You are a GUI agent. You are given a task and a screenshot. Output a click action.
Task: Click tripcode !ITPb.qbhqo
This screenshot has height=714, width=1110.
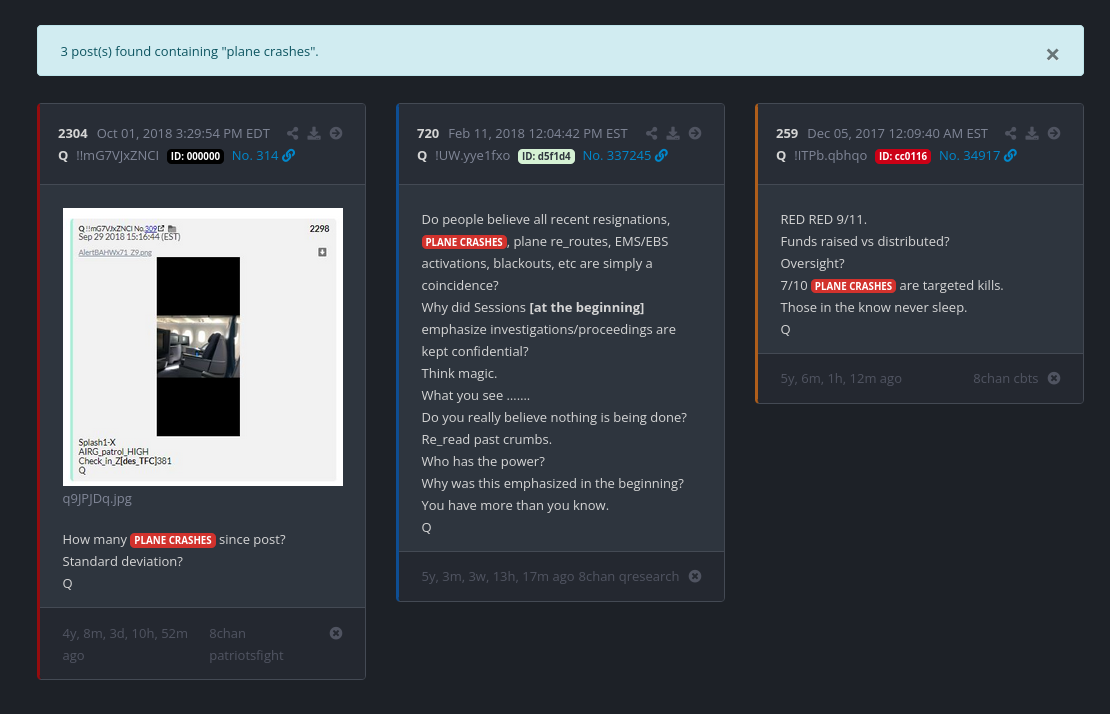coord(830,156)
